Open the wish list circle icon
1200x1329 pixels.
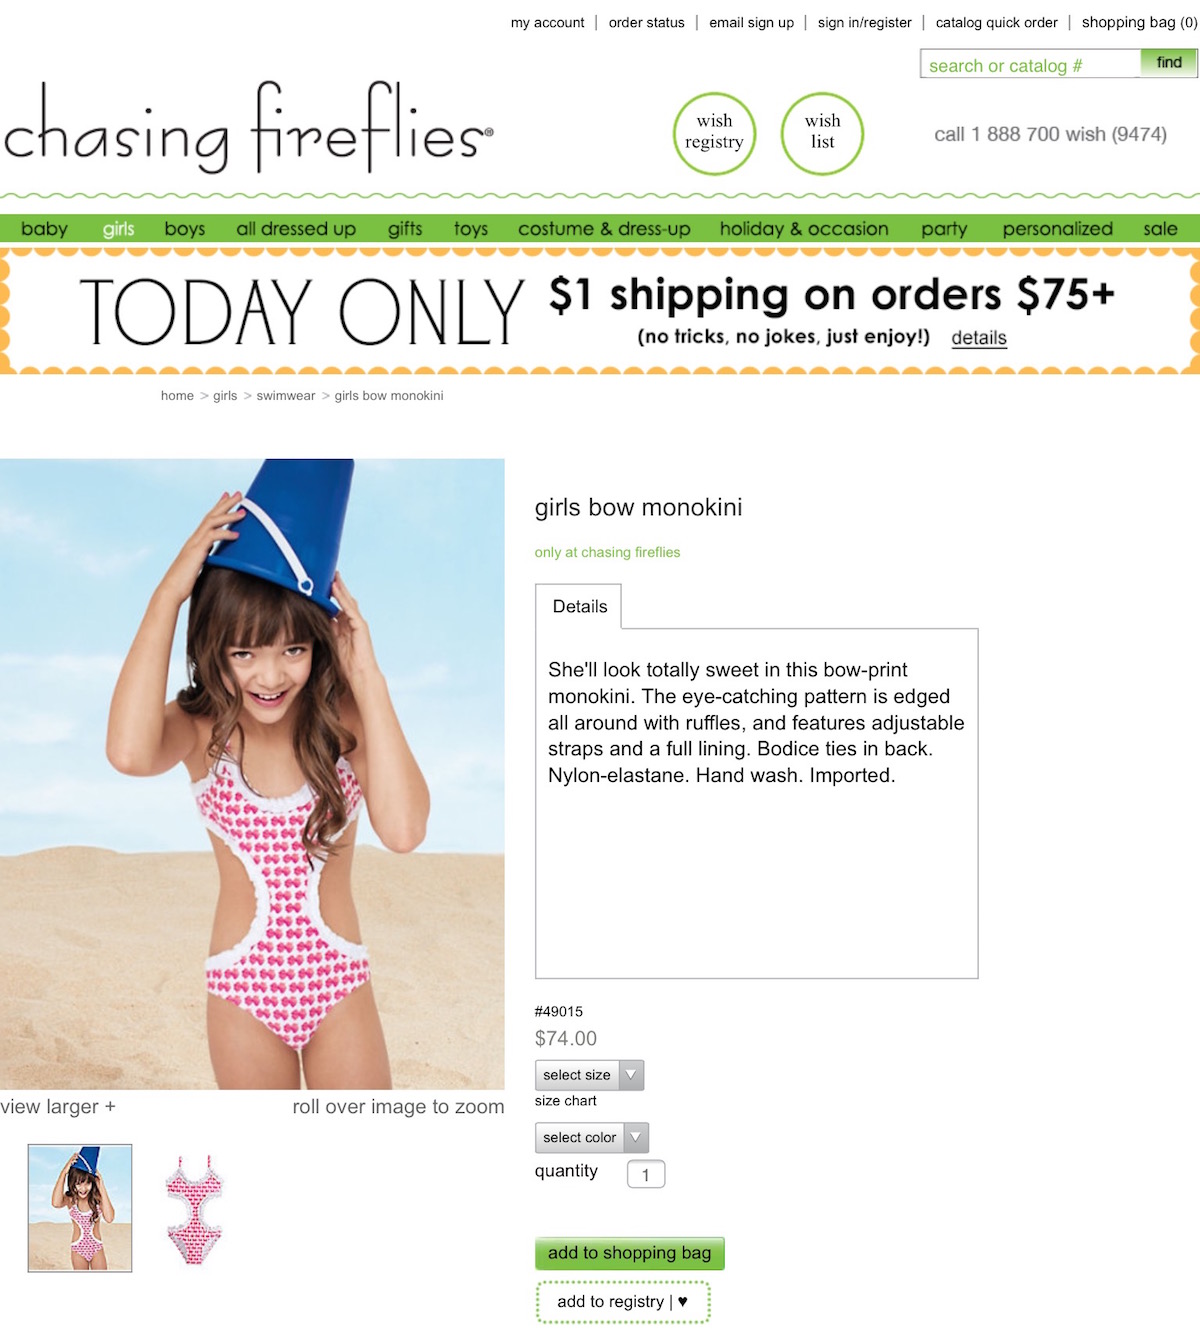(822, 134)
